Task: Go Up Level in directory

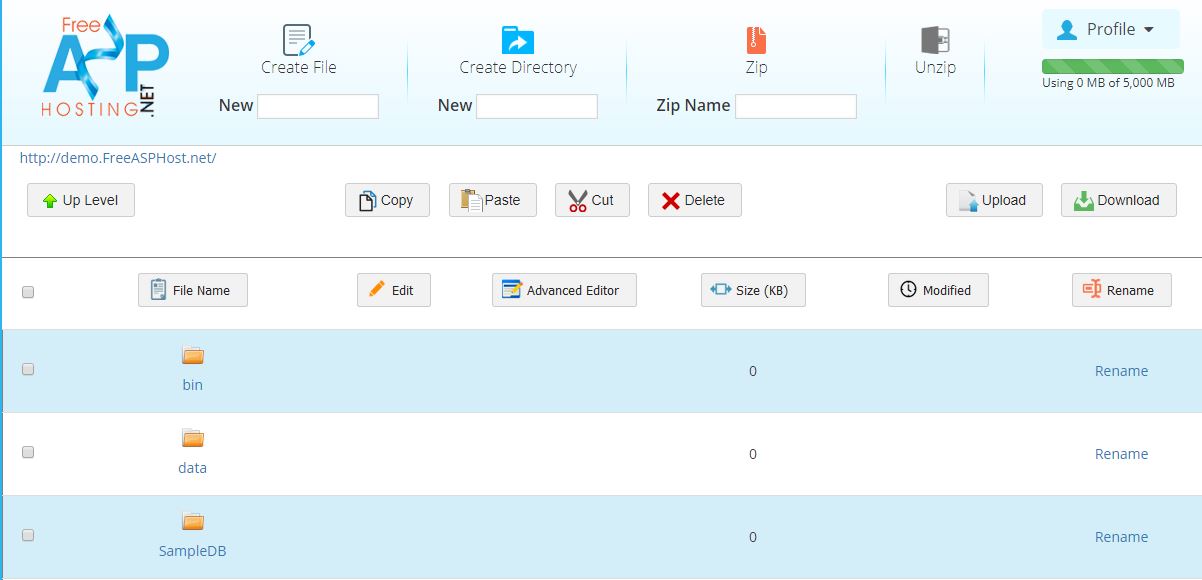Action: pos(81,200)
